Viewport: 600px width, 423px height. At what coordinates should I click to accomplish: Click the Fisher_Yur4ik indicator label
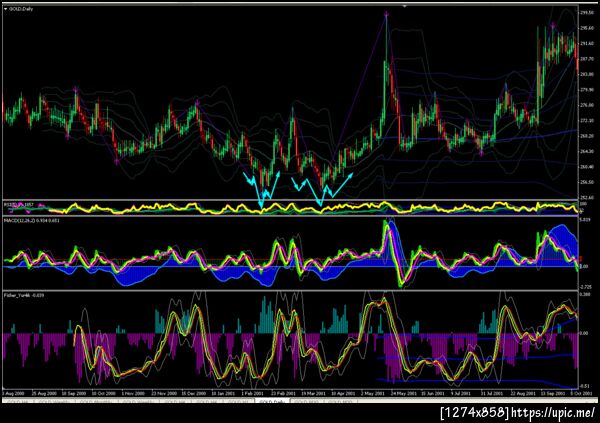[x=24, y=296]
